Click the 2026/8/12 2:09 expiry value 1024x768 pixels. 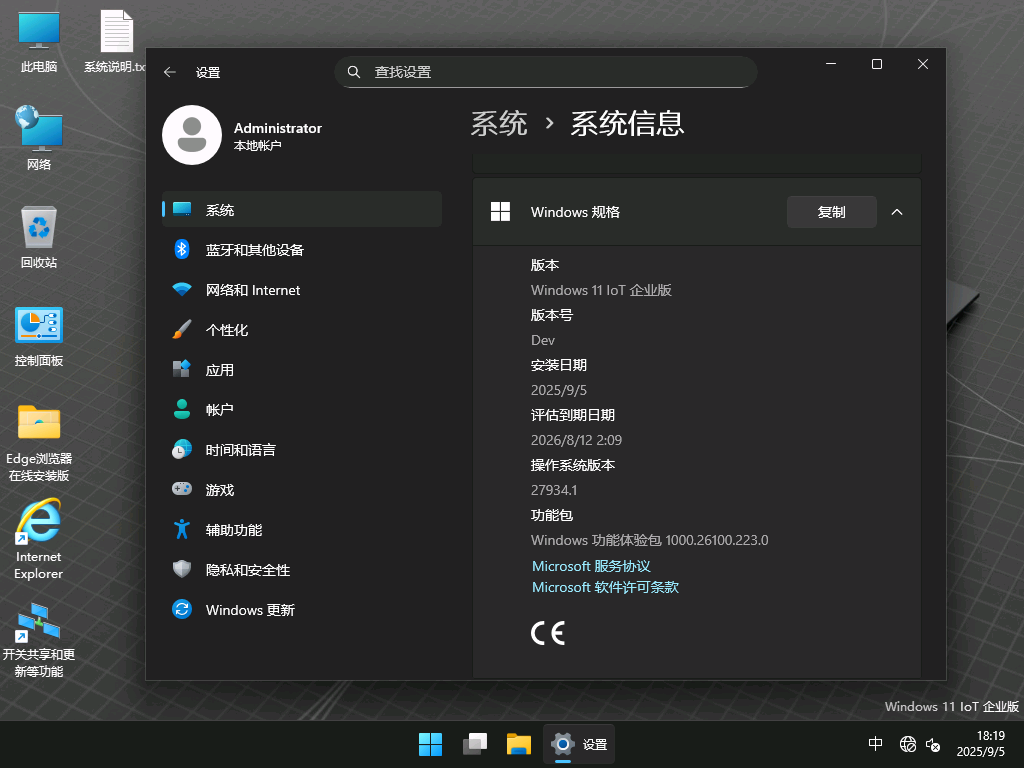point(576,440)
